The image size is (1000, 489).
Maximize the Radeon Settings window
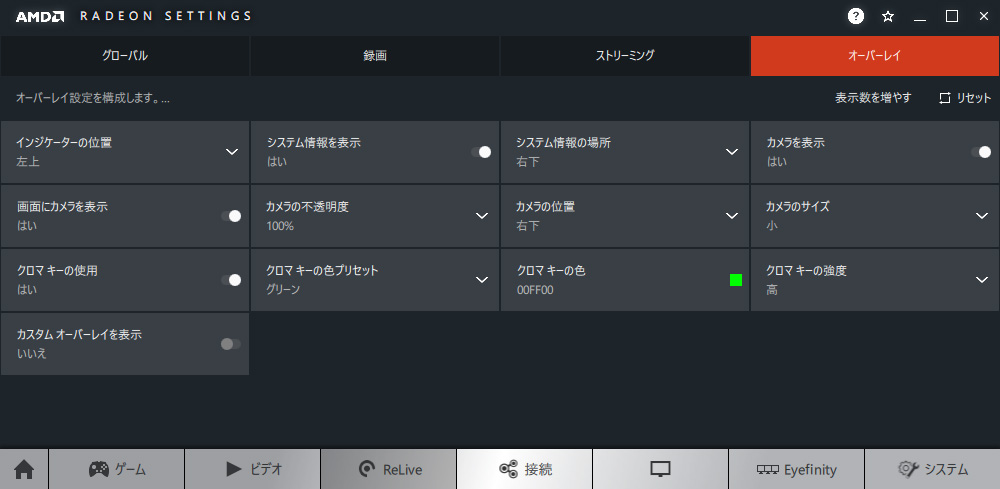(952, 17)
